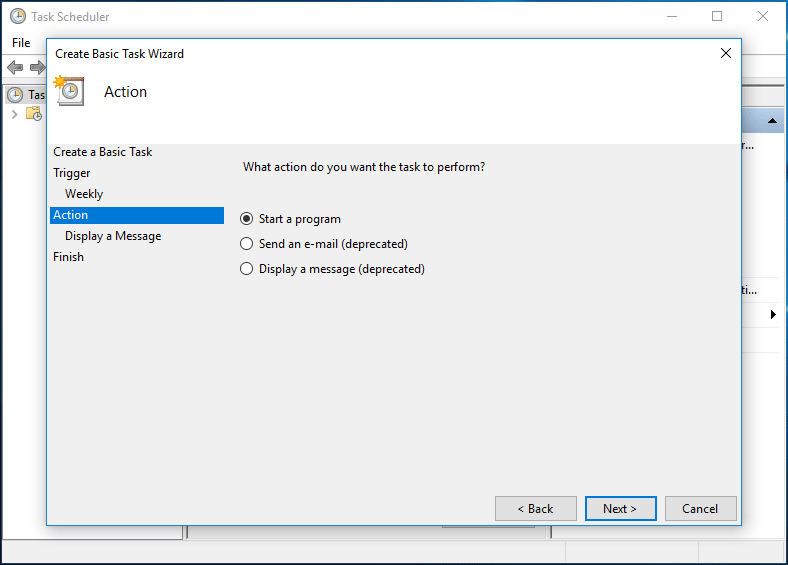
Task: Open the submenu arrow in Actions pane
Action: pos(773,315)
